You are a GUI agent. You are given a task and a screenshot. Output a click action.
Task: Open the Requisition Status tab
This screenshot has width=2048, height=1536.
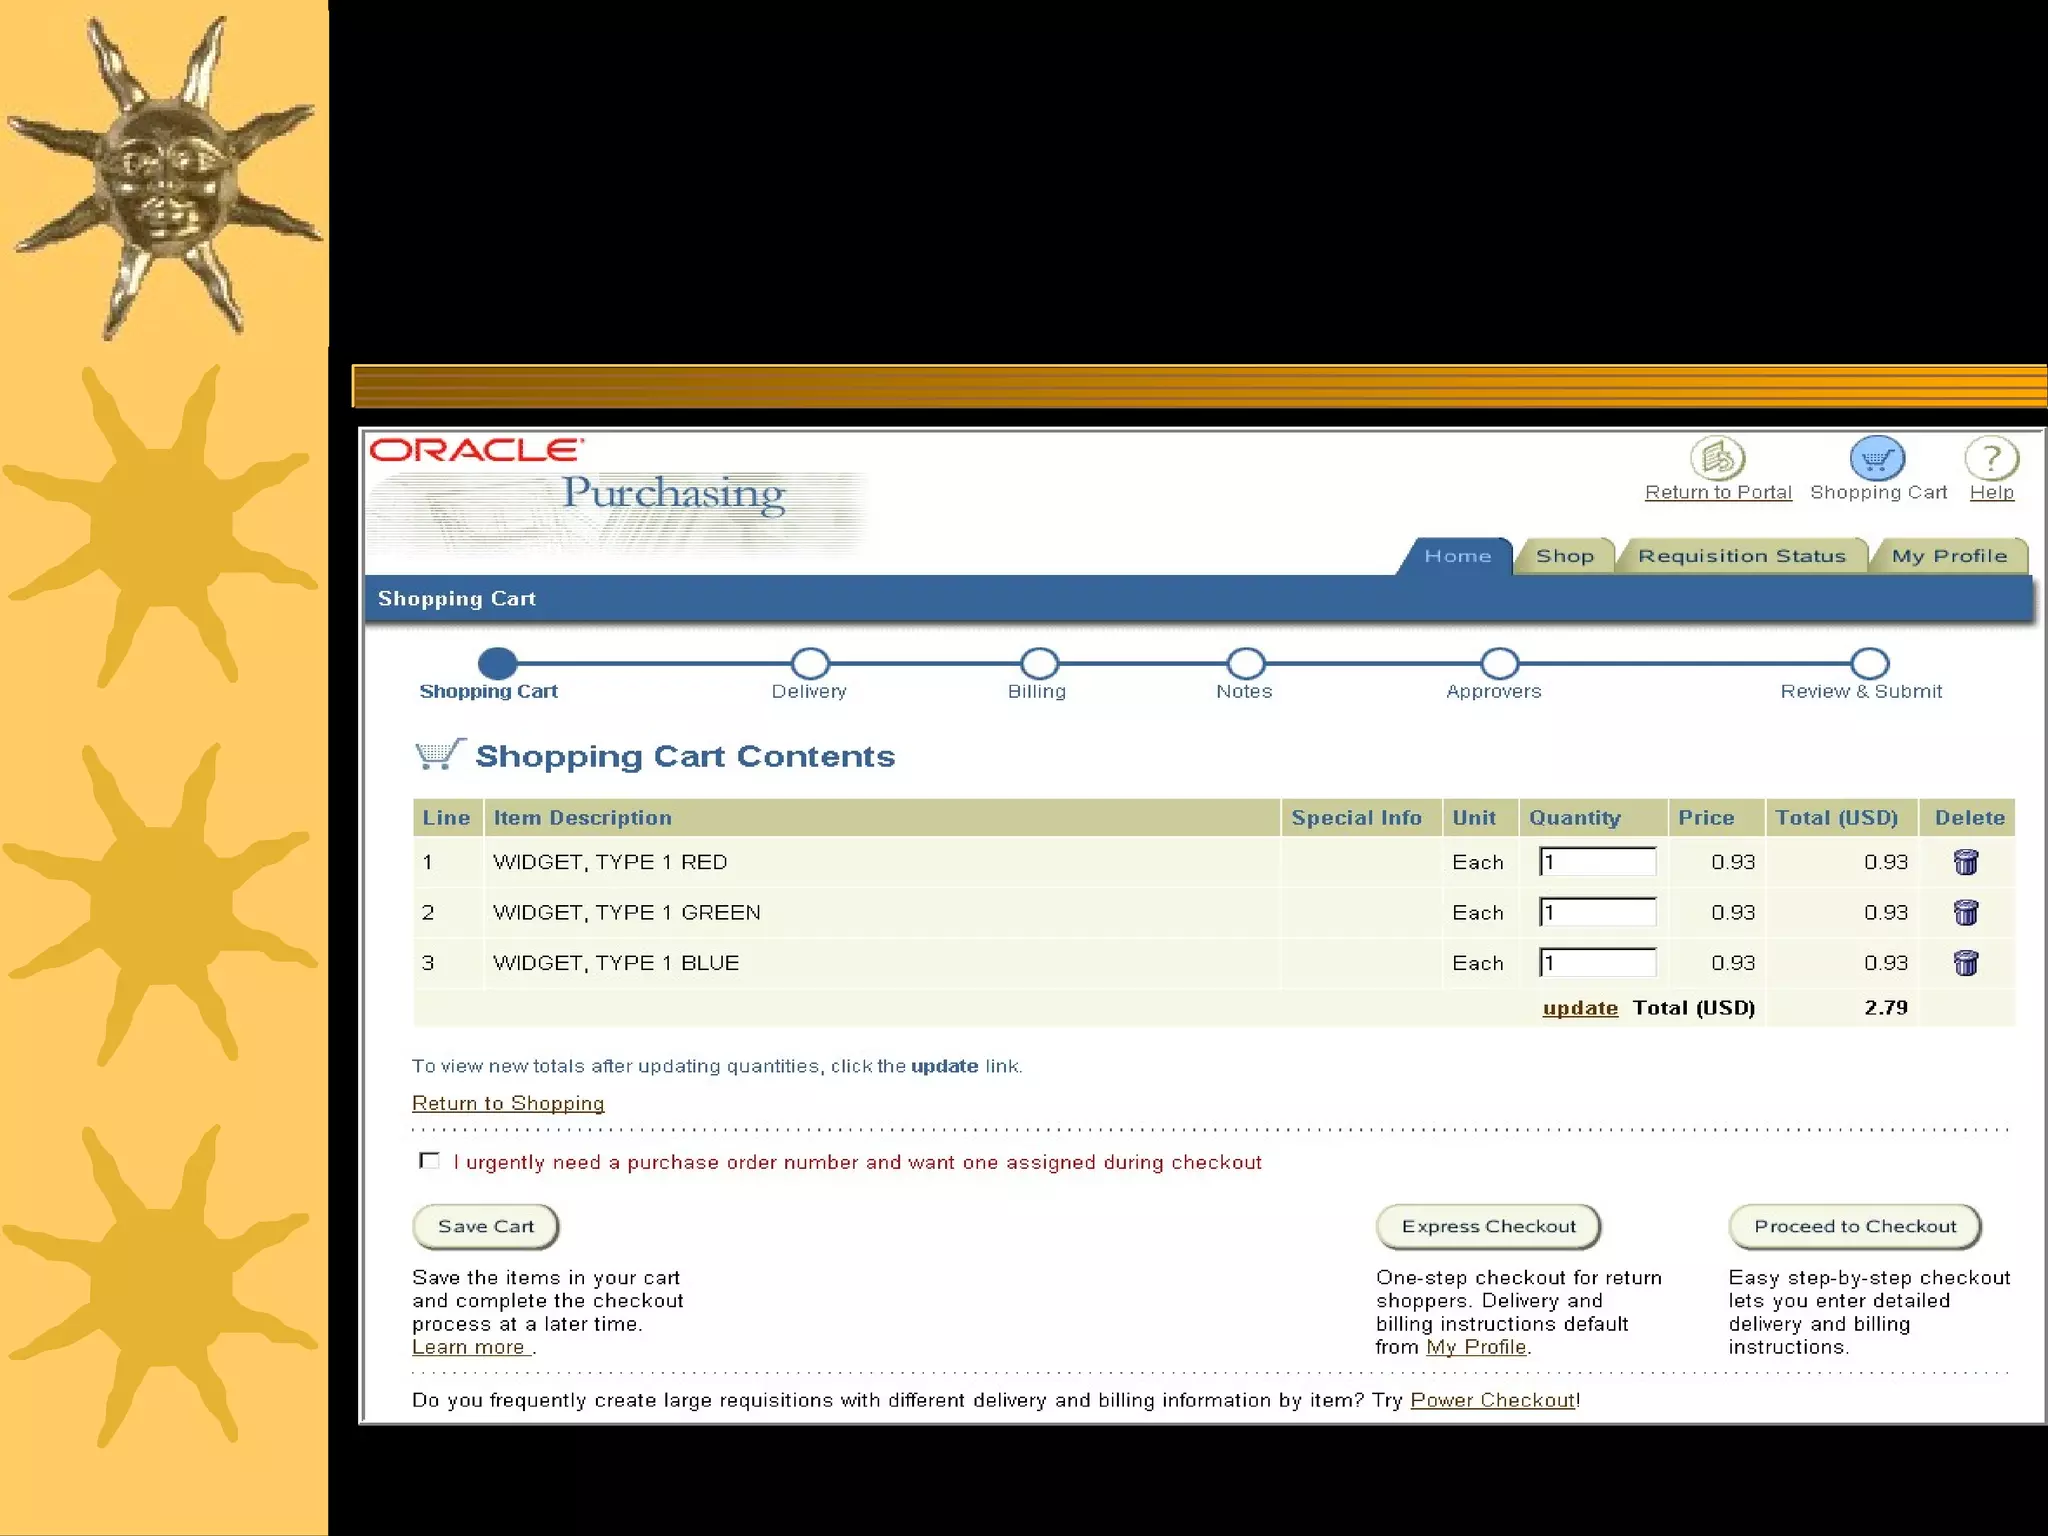click(1741, 556)
